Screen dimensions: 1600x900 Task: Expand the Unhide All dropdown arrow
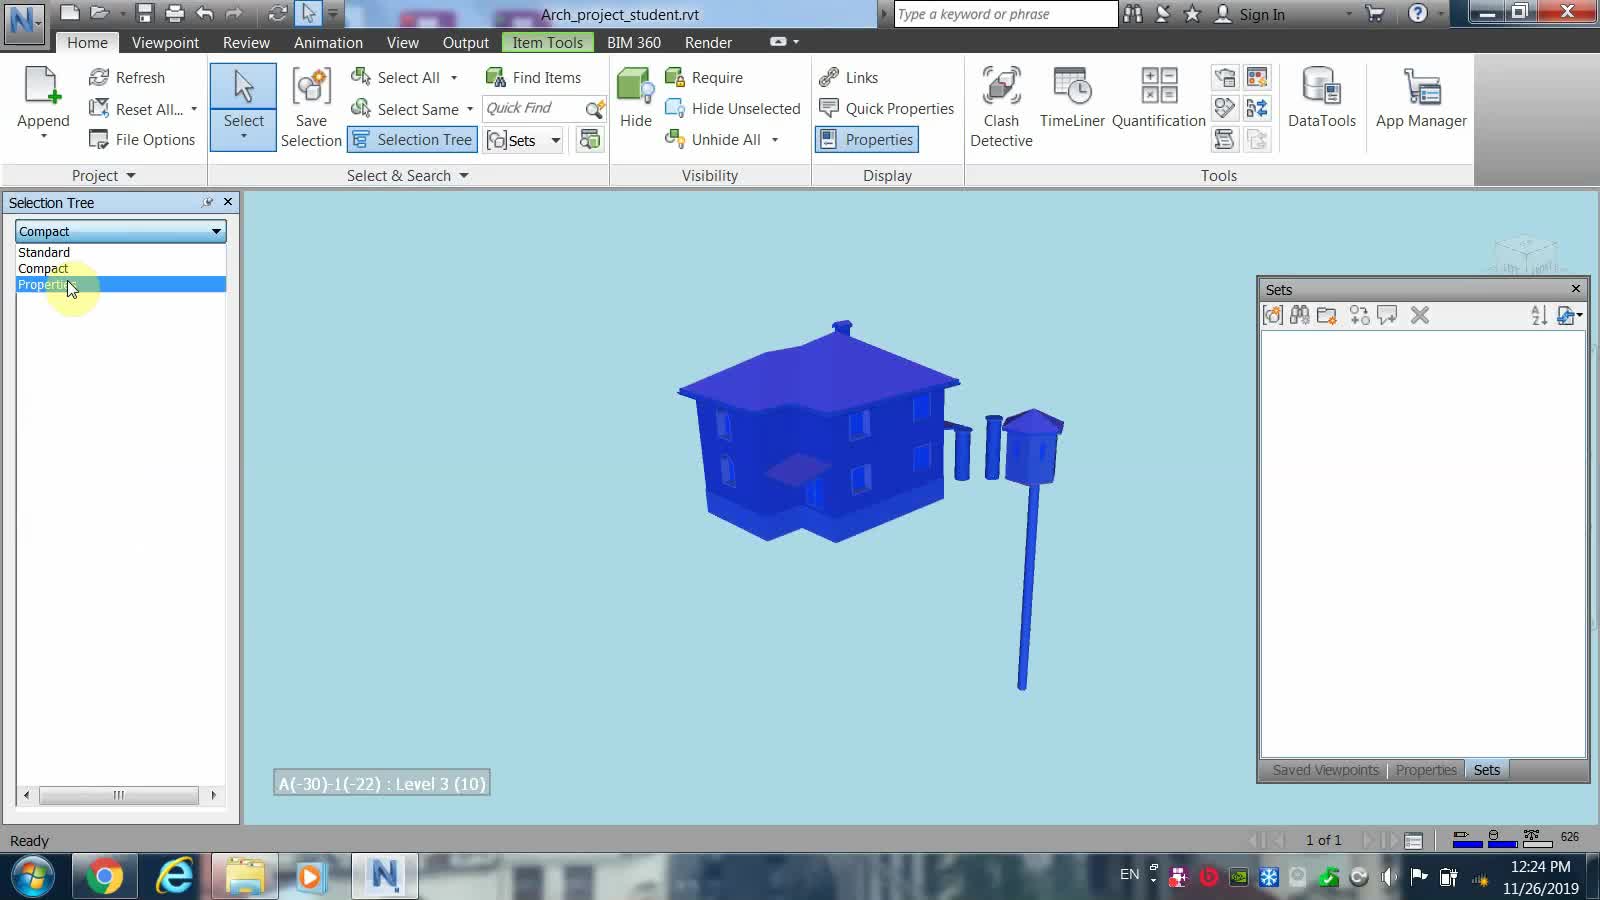click(x=775, y=140)
